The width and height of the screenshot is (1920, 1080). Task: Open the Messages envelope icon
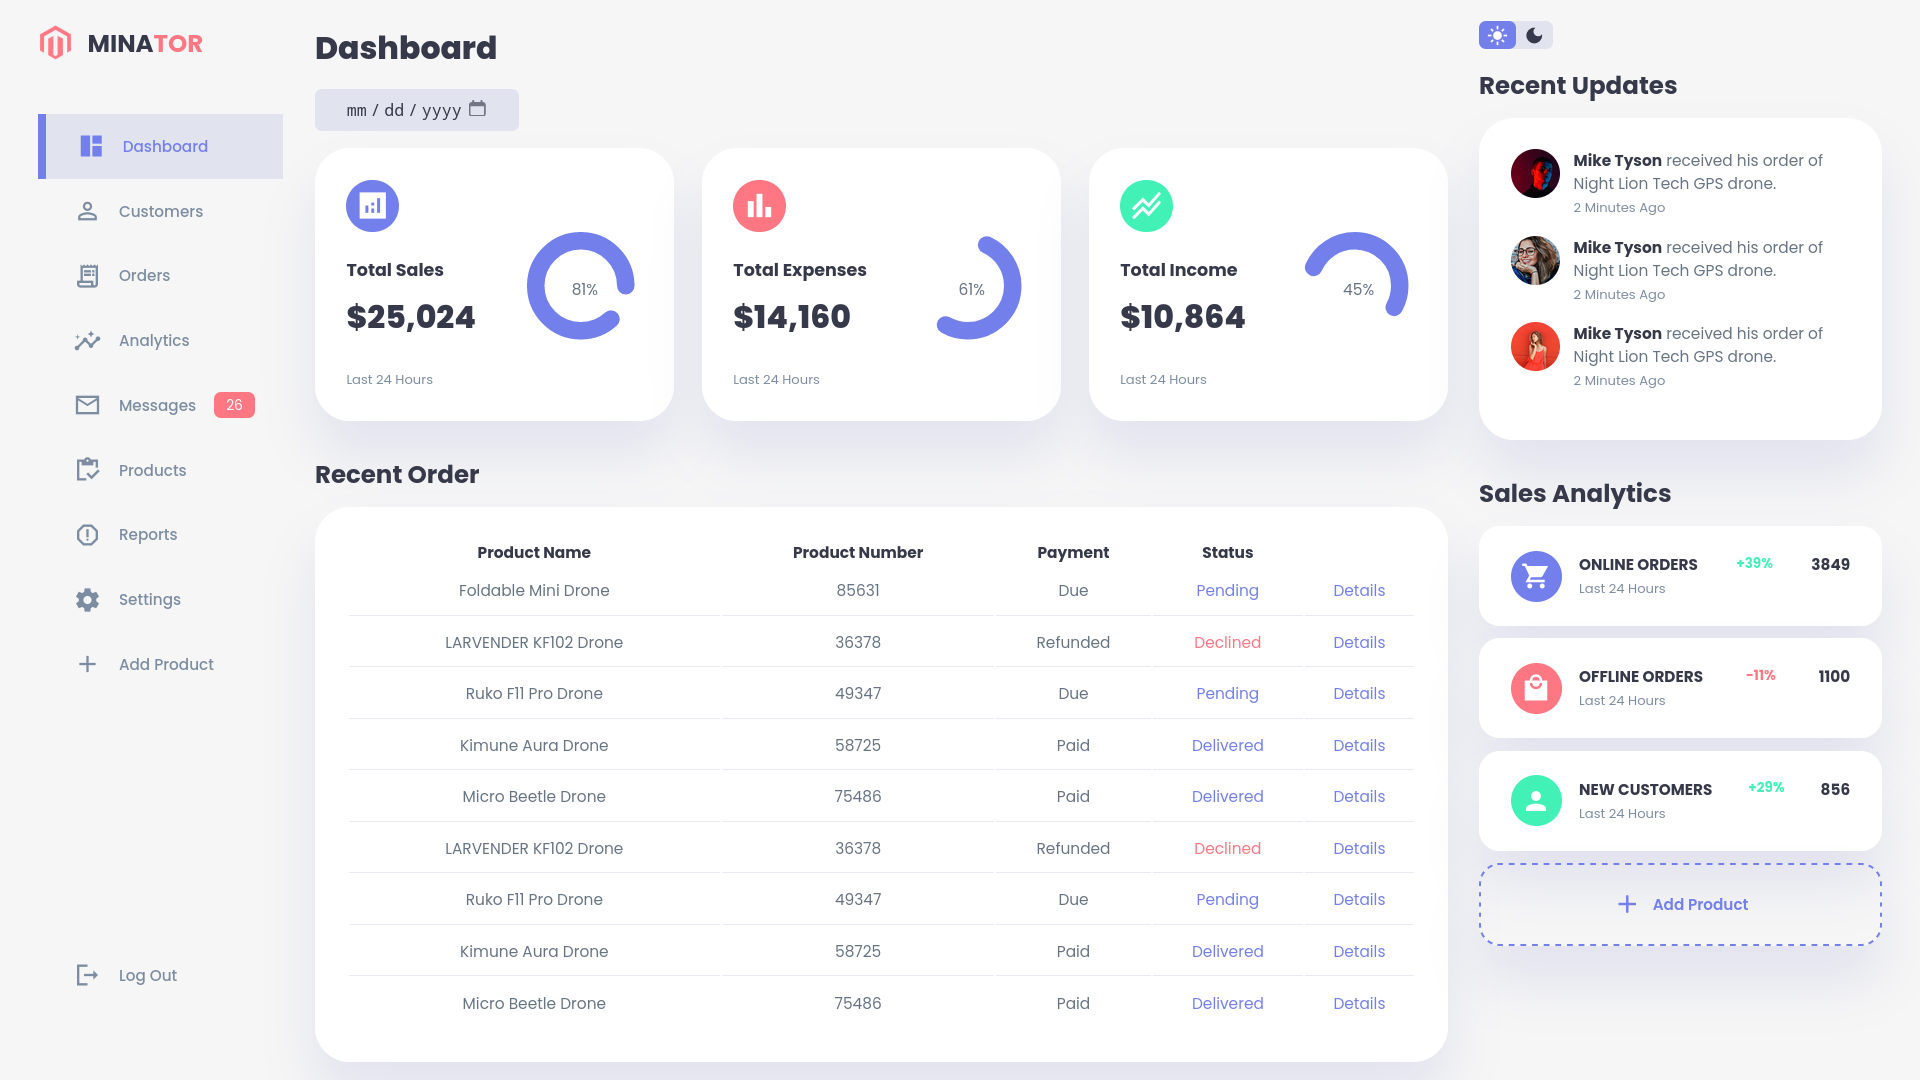coord(88,405)
